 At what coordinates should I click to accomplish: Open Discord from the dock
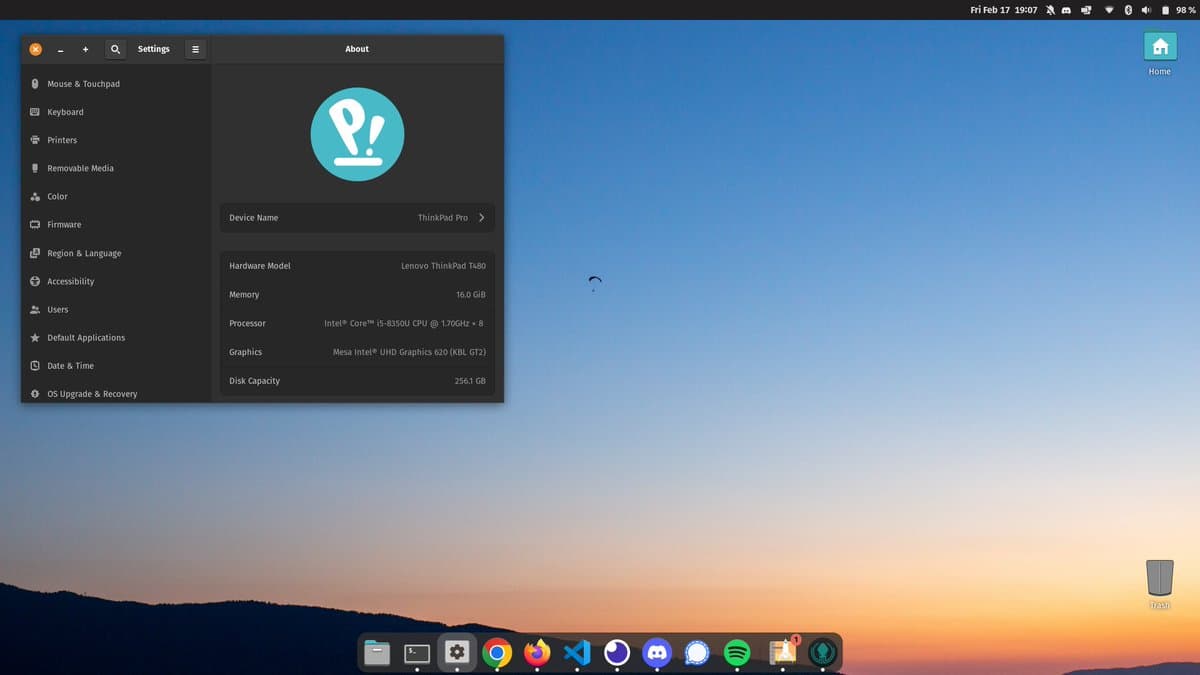(x=657, y=652)
